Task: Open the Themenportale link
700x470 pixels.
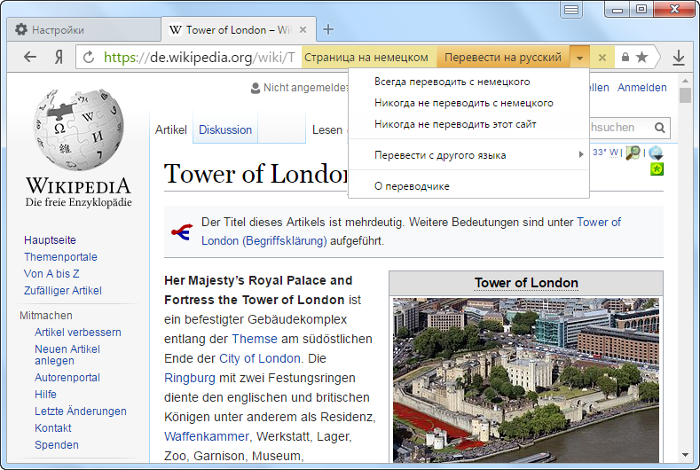Action: 61,257
